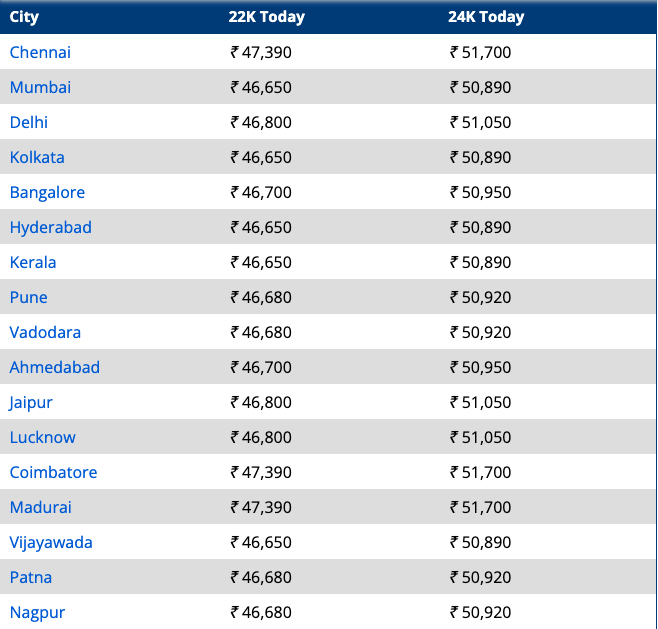Open the Coimbatore link
Image resolution: width=658 pixels, height=629 pixels.
pyautogui.click(x=53, y=472)
